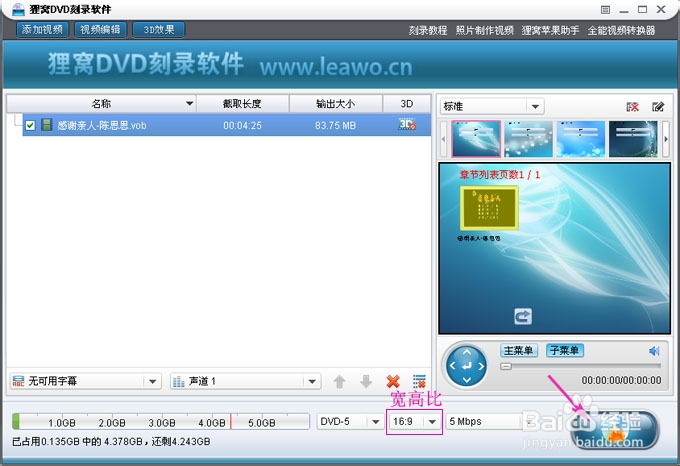This screenshot has height=466, width=680.
Task: Select the first pink-bordered menu template thumbnail
Action: click(x=476, y=139)
